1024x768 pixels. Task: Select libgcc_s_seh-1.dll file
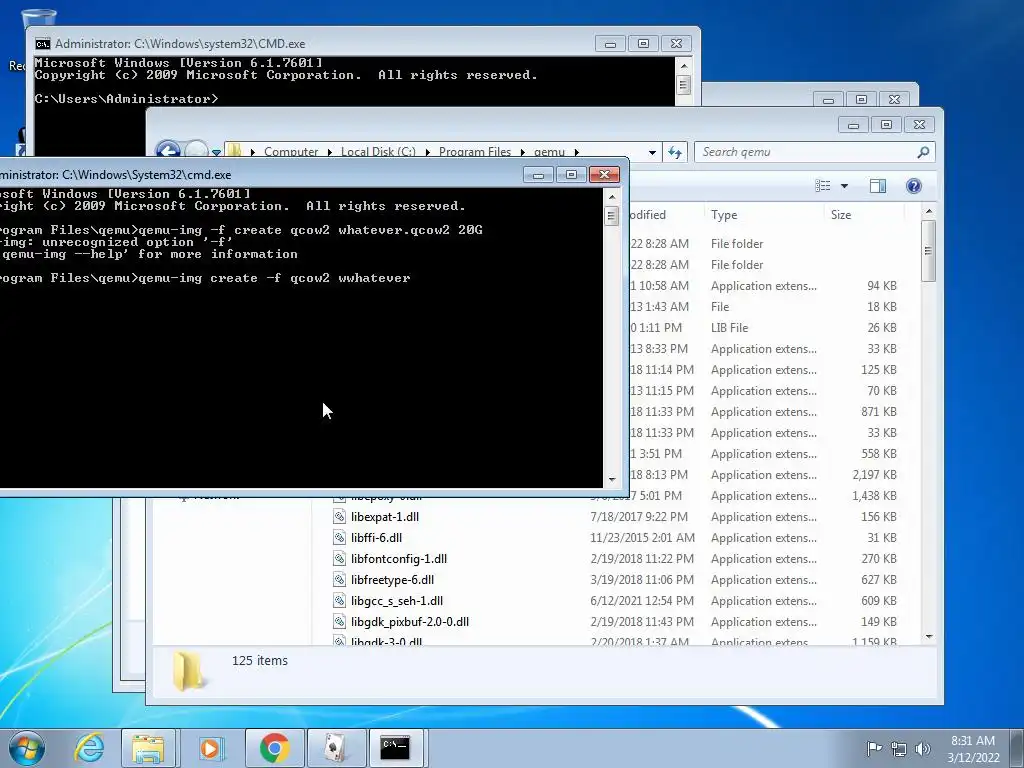click(x=396, y=601)
